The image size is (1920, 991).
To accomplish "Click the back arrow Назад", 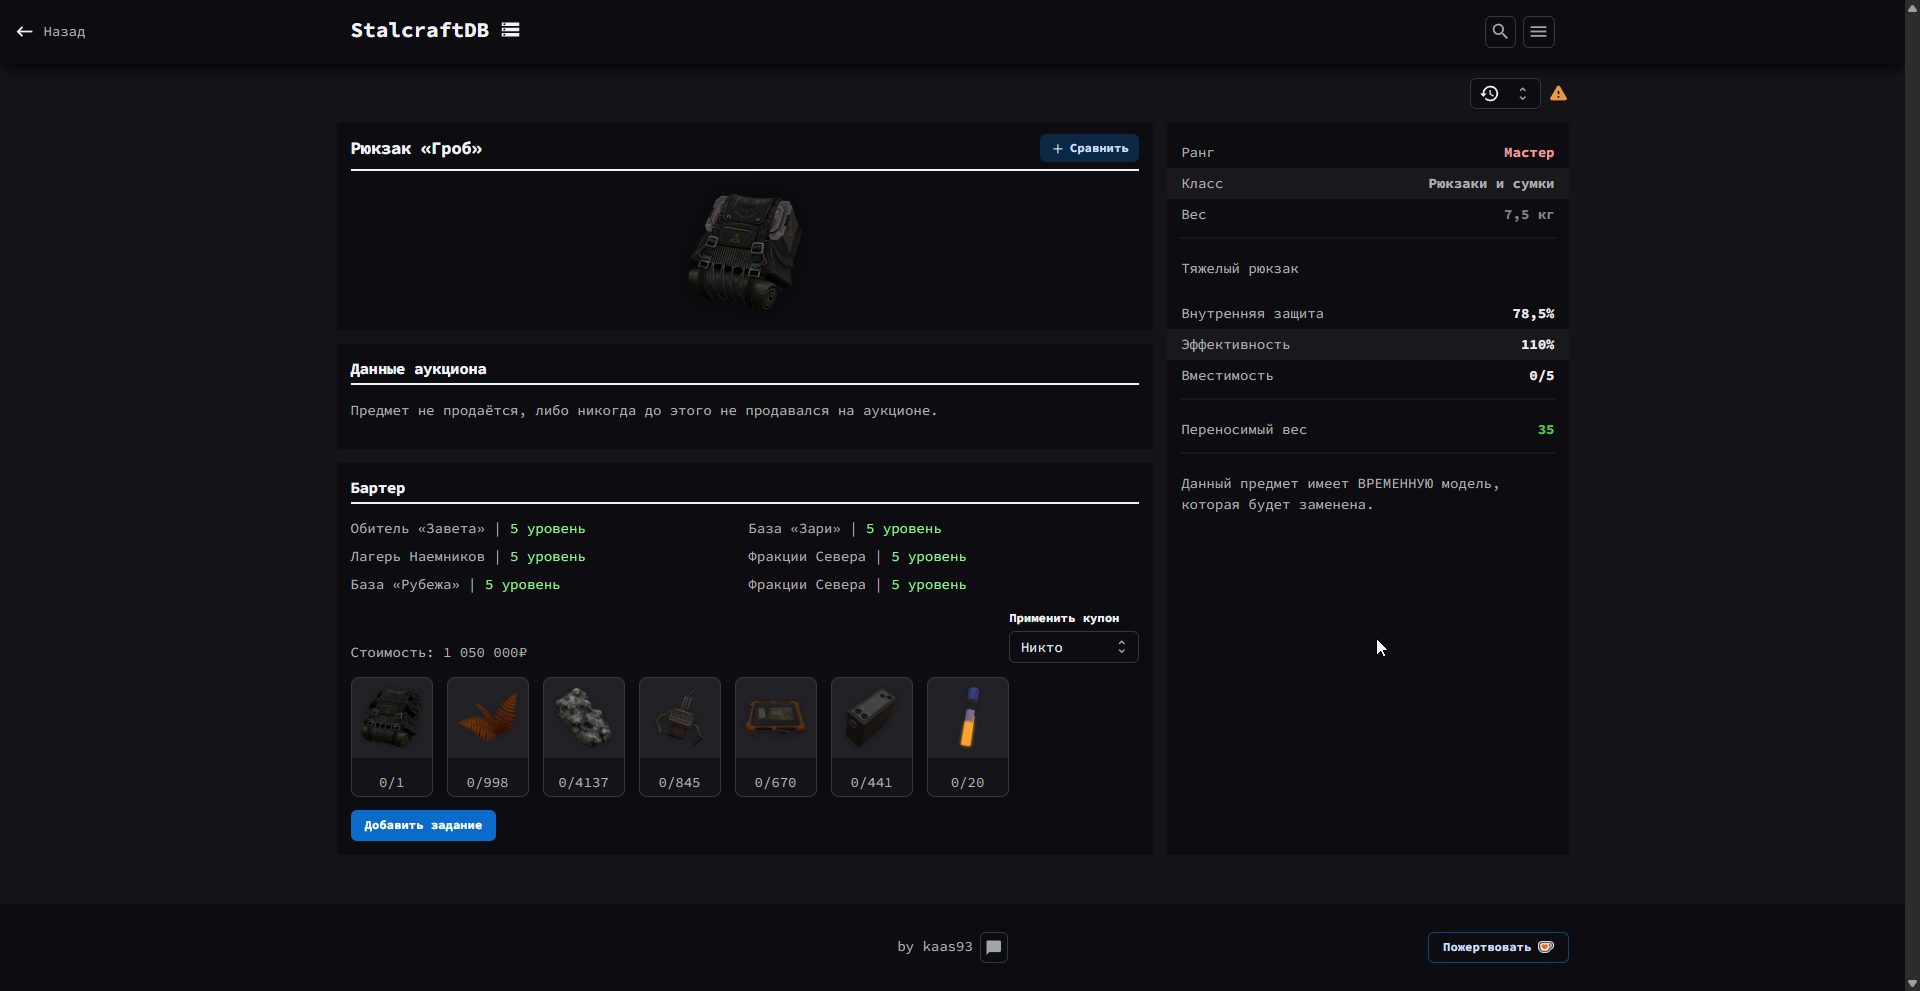I will pyautogui.click(x=51, y=32).
